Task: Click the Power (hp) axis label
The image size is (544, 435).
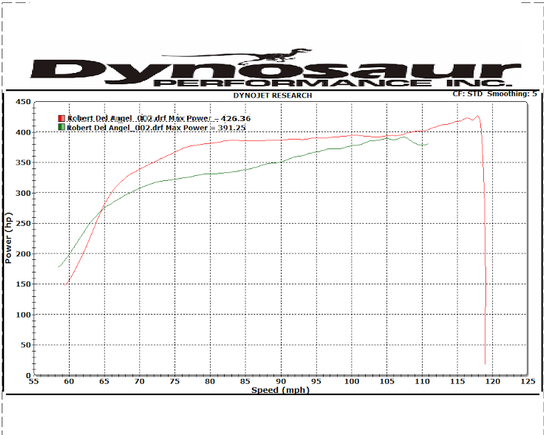Action: [x=8, y=238]
